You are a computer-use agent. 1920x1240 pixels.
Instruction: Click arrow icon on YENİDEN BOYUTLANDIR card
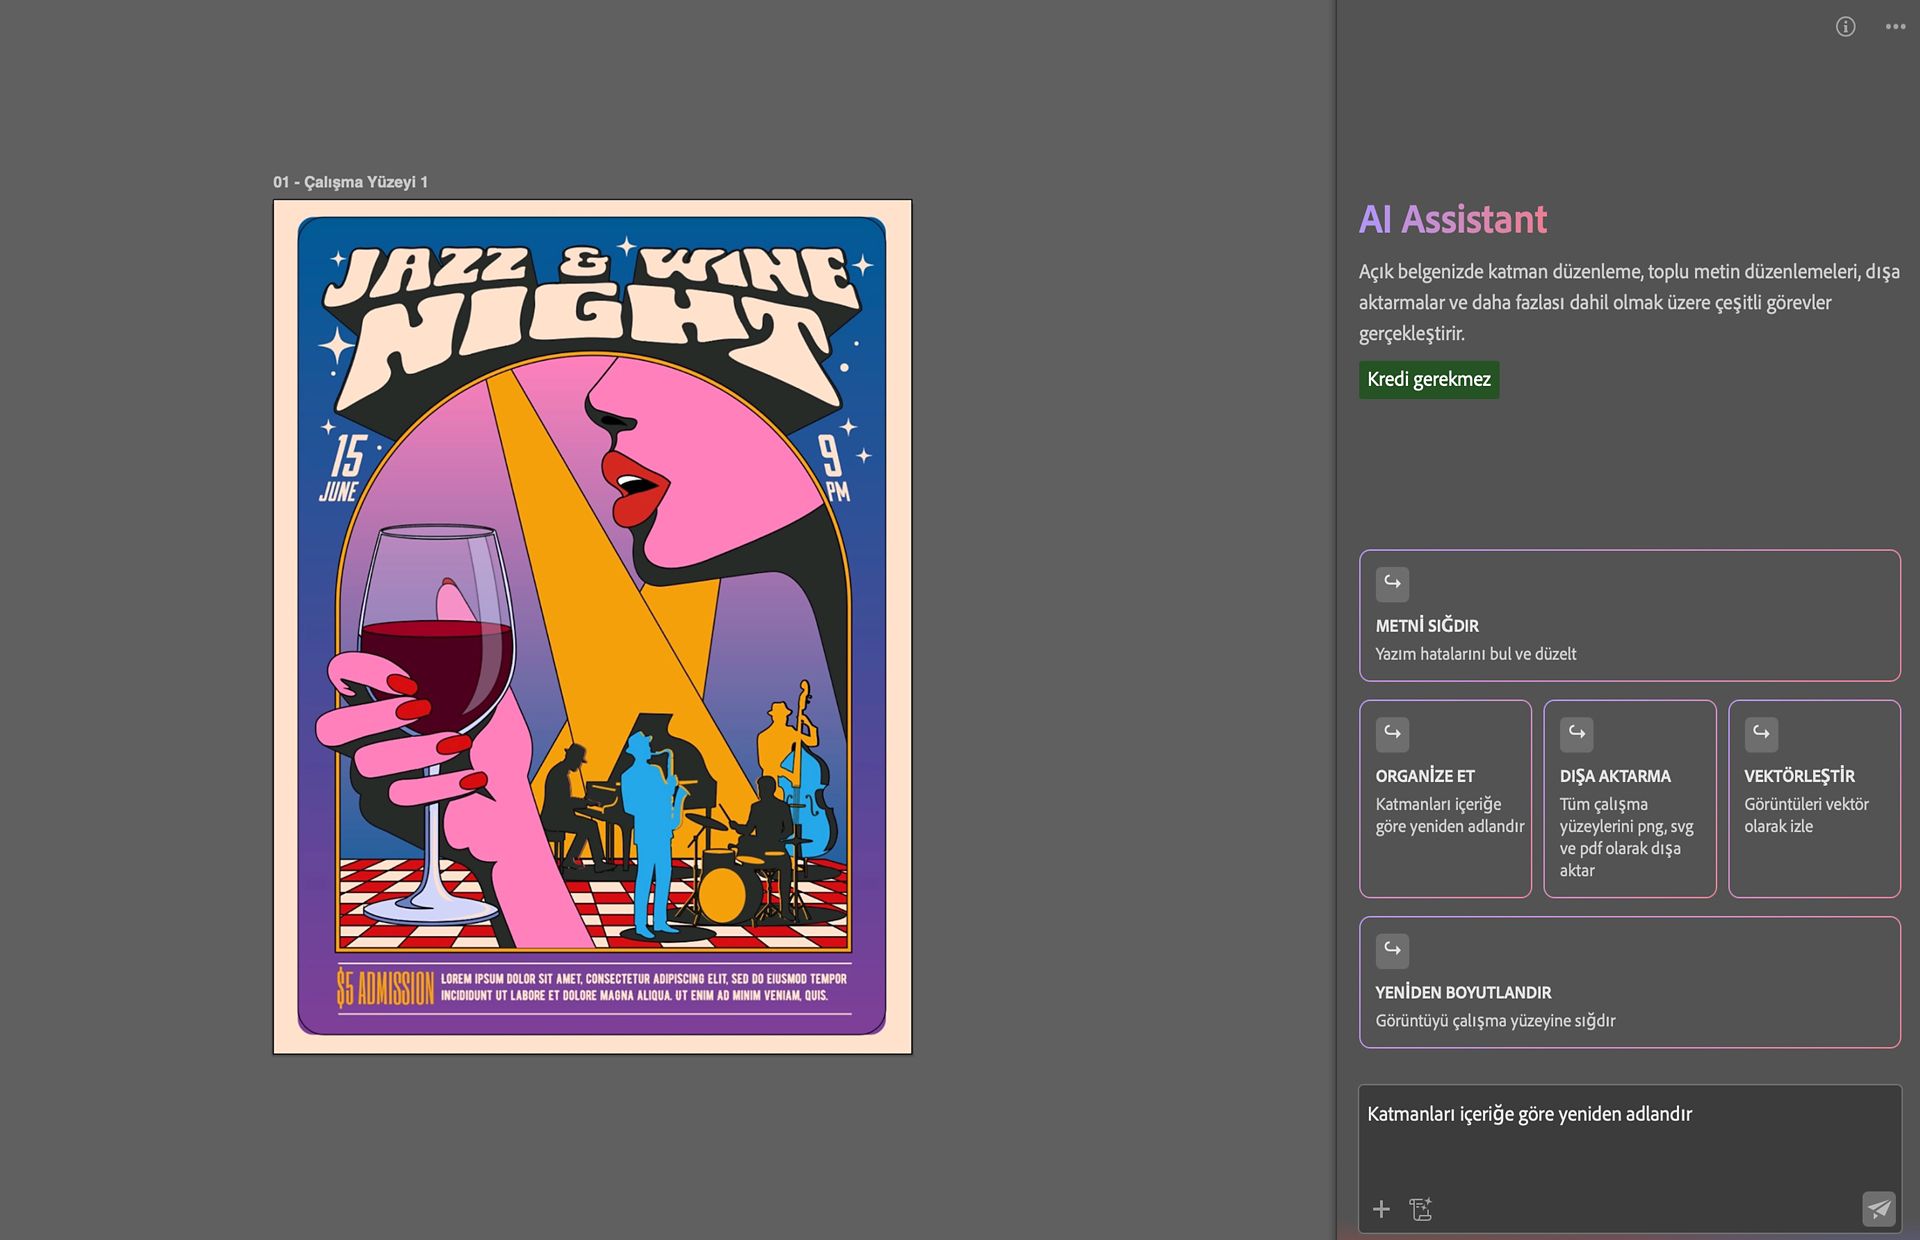(x=1392, y=951)
